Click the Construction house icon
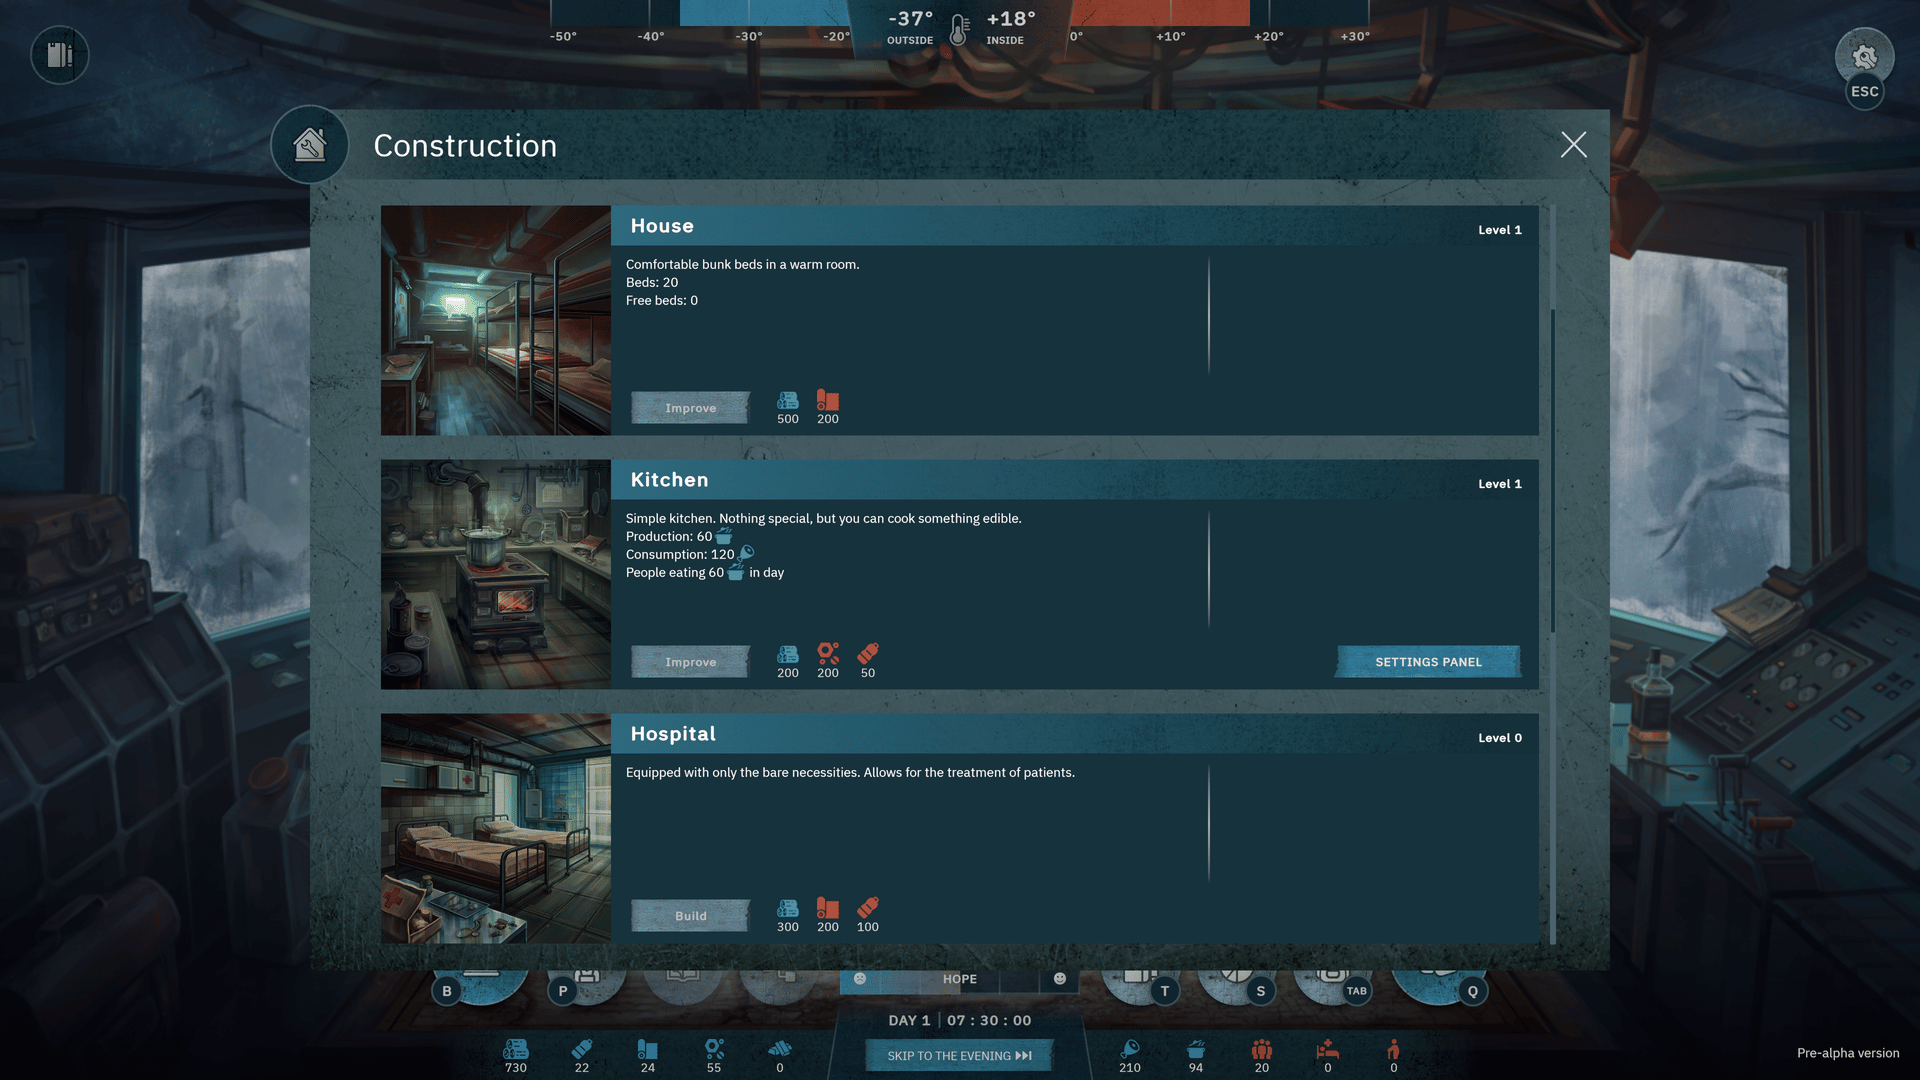Screen dimensions: 1920x1080 coord(310,145)
